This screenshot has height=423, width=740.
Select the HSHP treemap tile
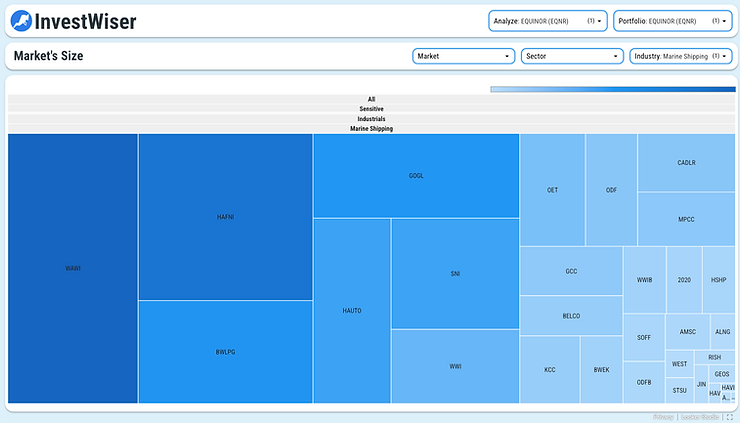point(719,280)
